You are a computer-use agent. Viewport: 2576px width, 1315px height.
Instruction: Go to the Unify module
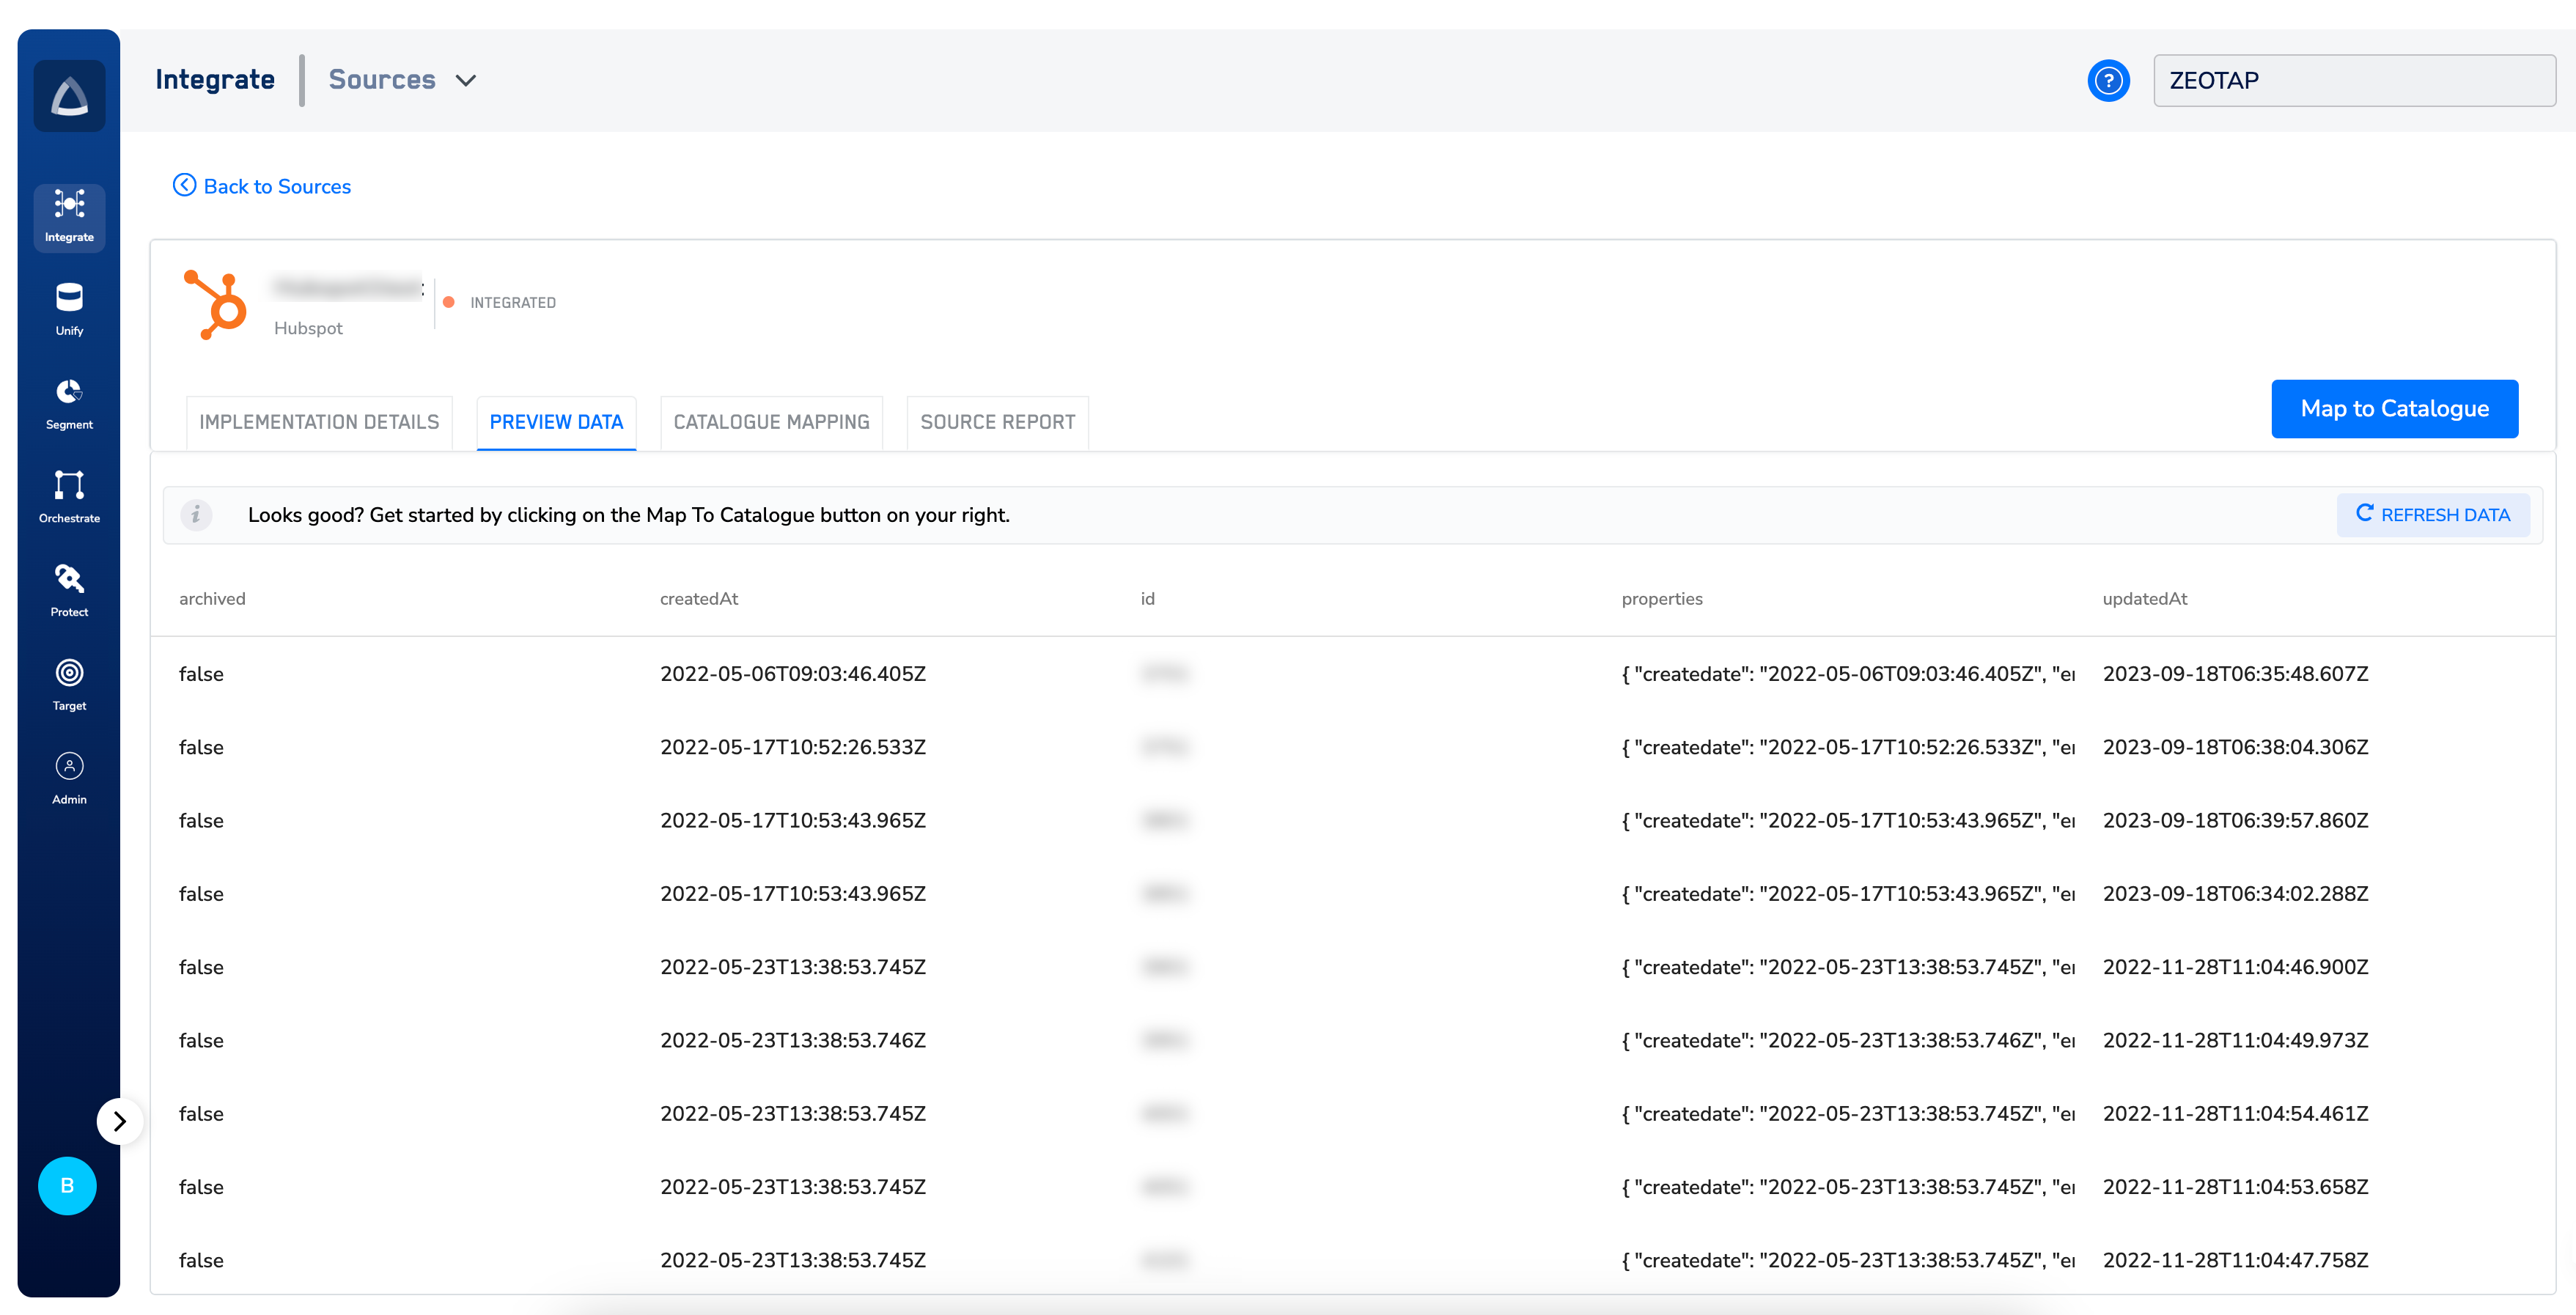click(x=69, y=309)
